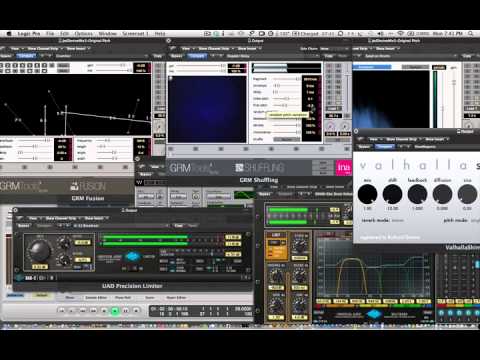Click the Pause button in the transport
Viewport: 480px width, 360px height.
point(126,311)
